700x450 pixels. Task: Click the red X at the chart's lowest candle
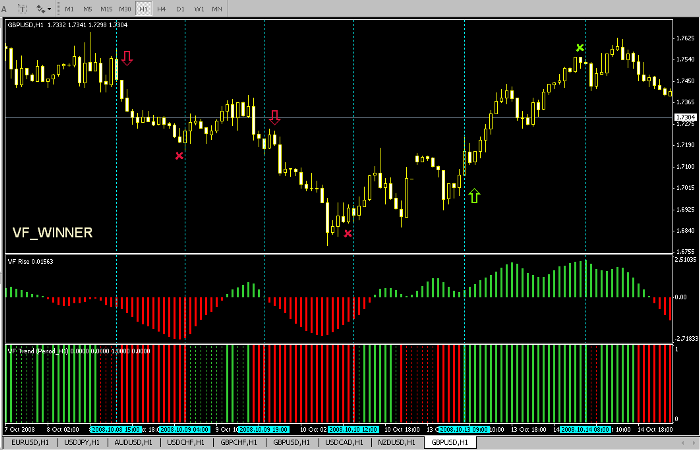tap(348, 233)
